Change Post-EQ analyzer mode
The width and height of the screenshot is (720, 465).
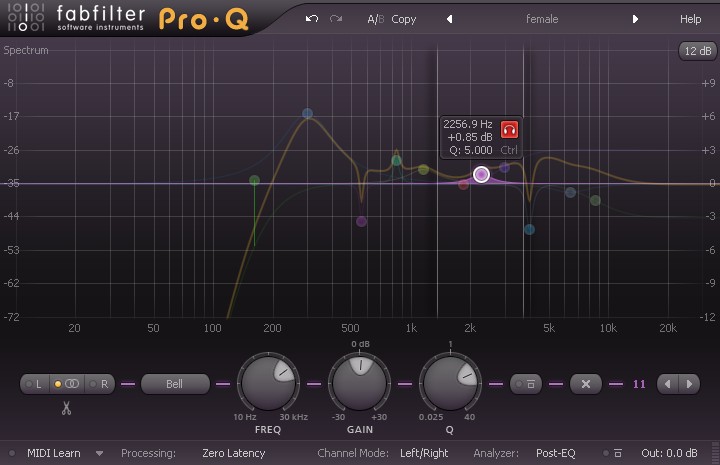pyautogui.click(x=556, y=453)
